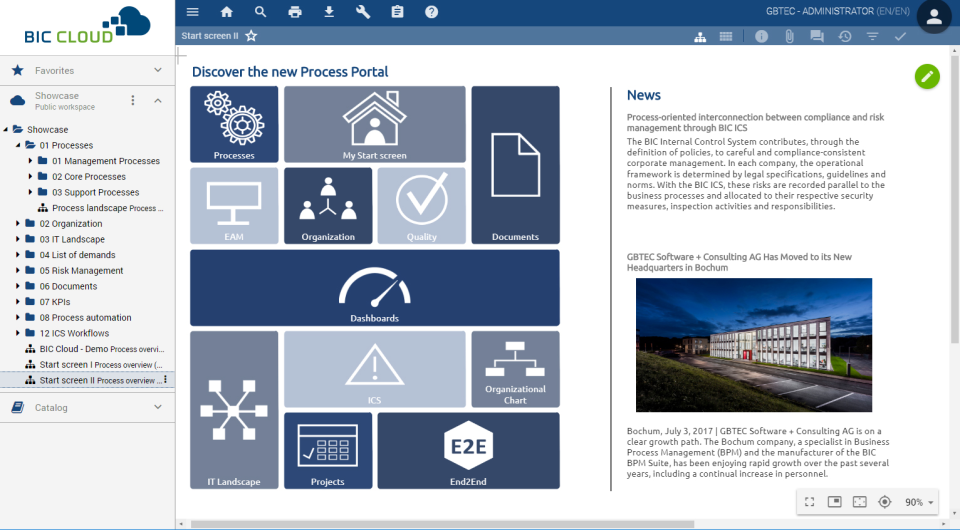Open the Quality tile

tap(422, 206)
